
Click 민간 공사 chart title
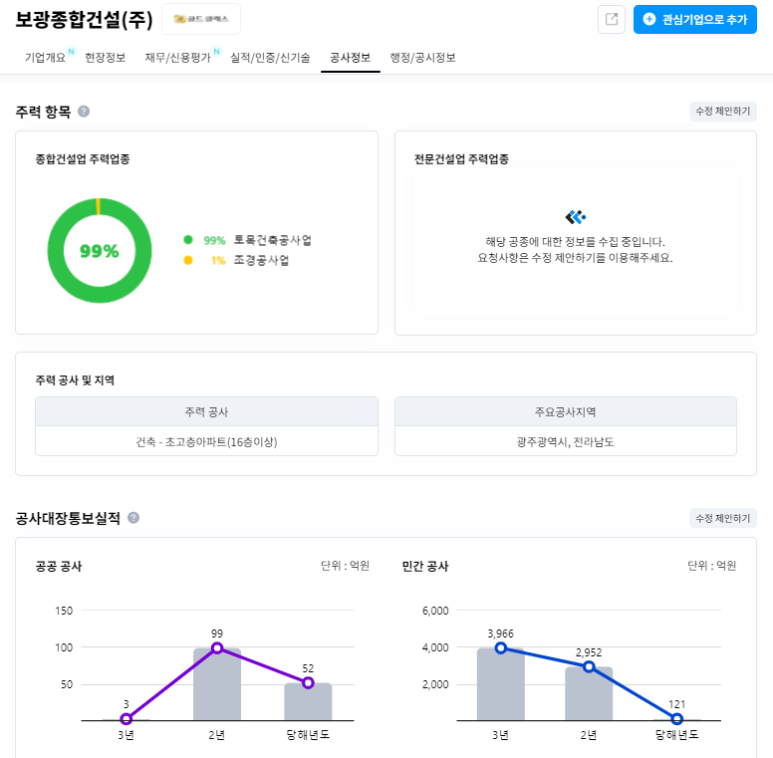tap(425, 566)
